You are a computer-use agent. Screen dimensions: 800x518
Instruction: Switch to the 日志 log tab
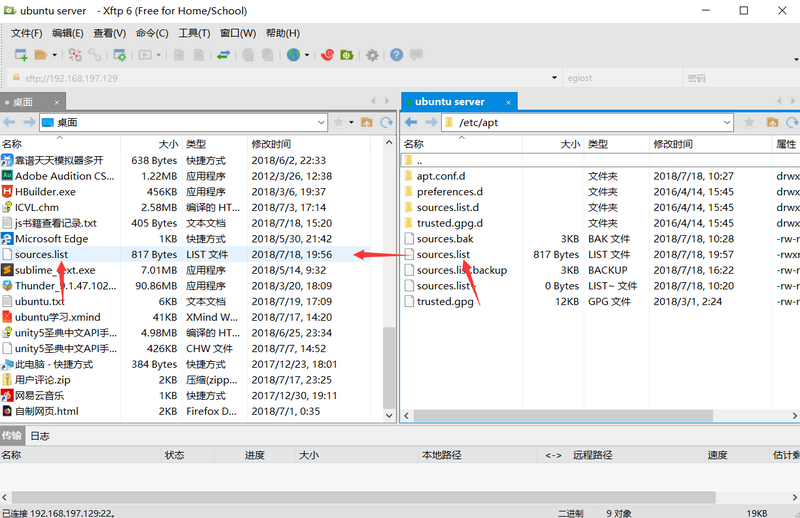click(x=40, y=436)
